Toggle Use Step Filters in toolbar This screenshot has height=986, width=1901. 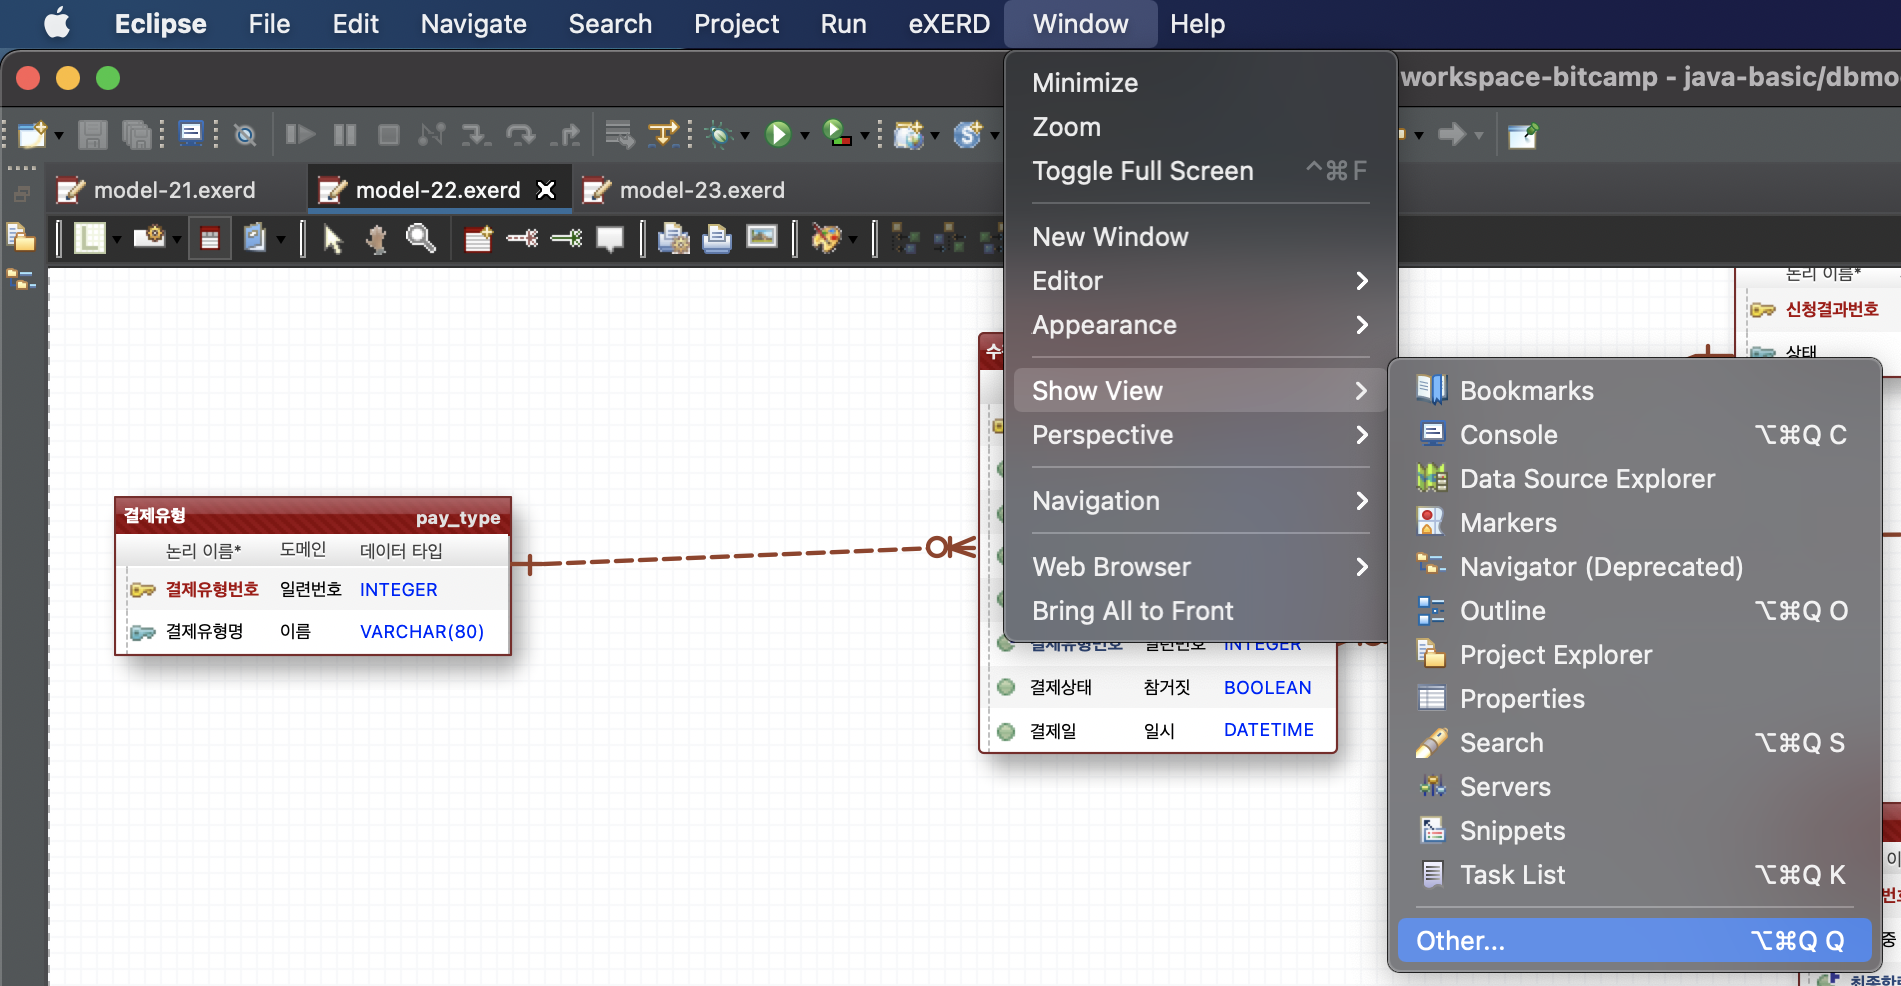(x=664, y=133)
